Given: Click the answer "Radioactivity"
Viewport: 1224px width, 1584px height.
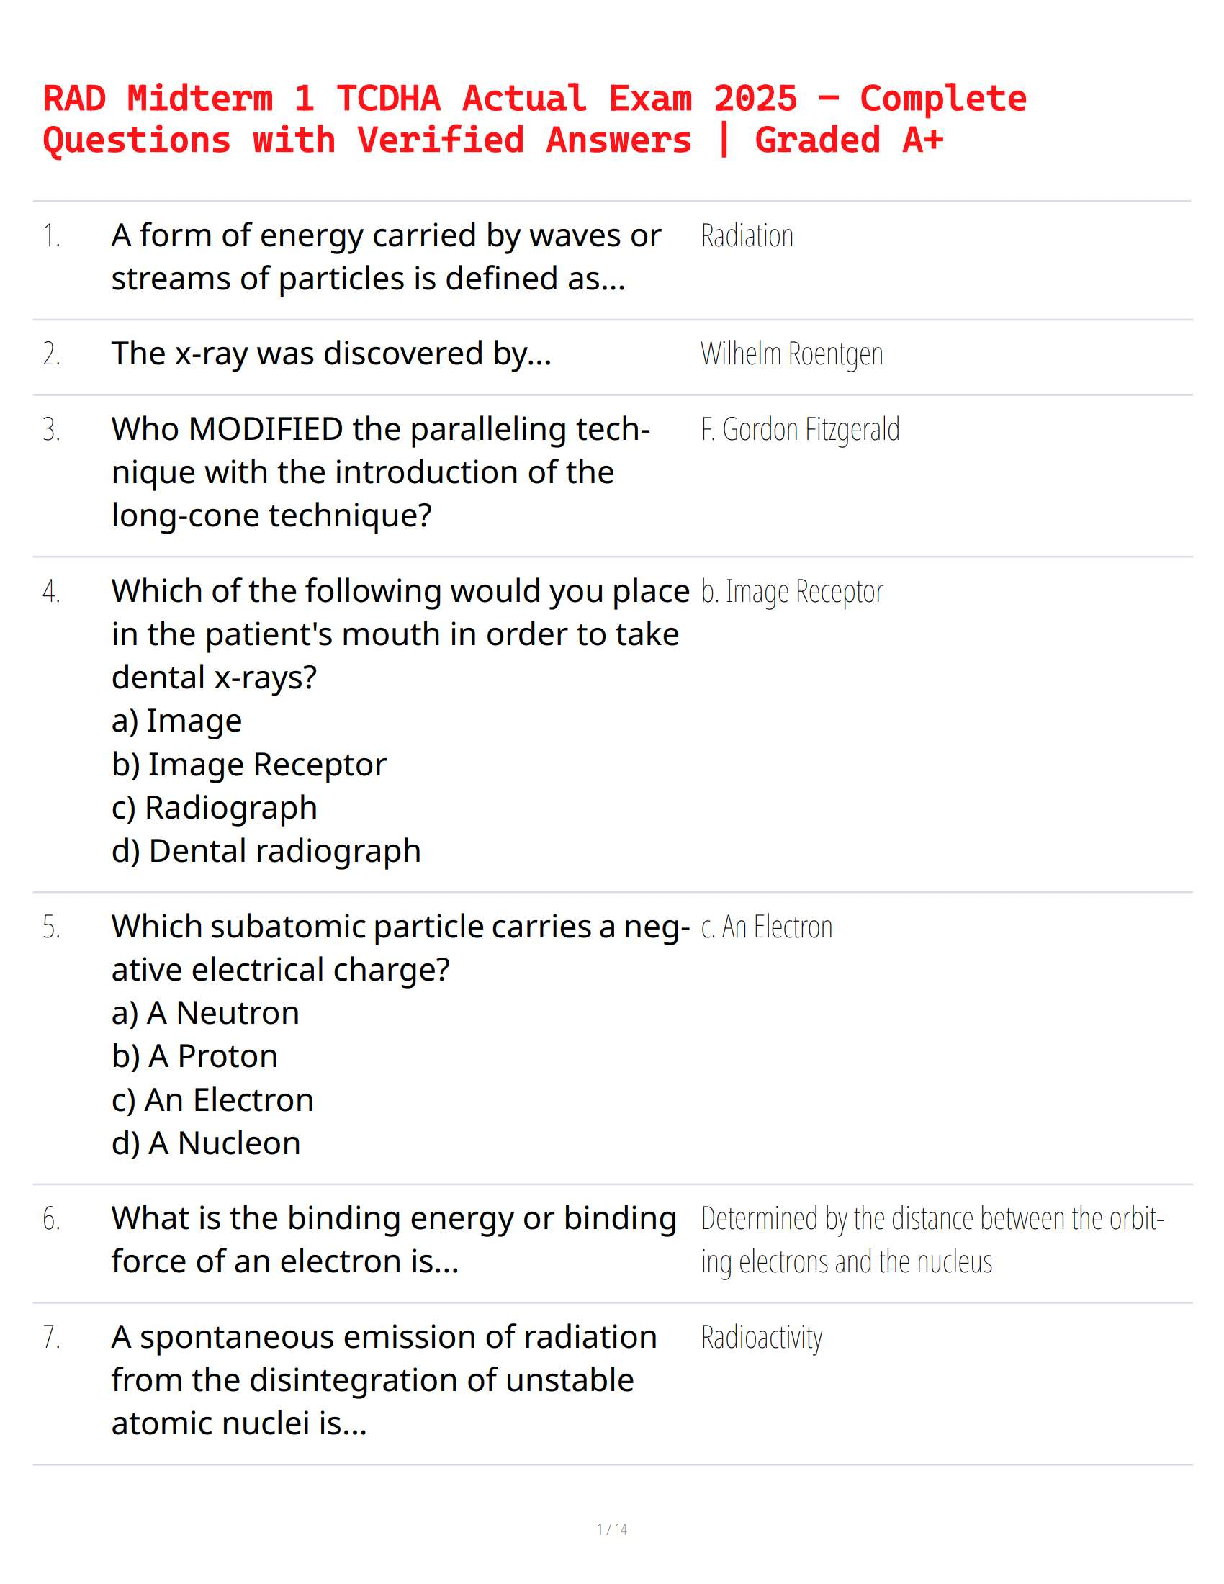Looking at the screenshot, I should [761, 1338].
